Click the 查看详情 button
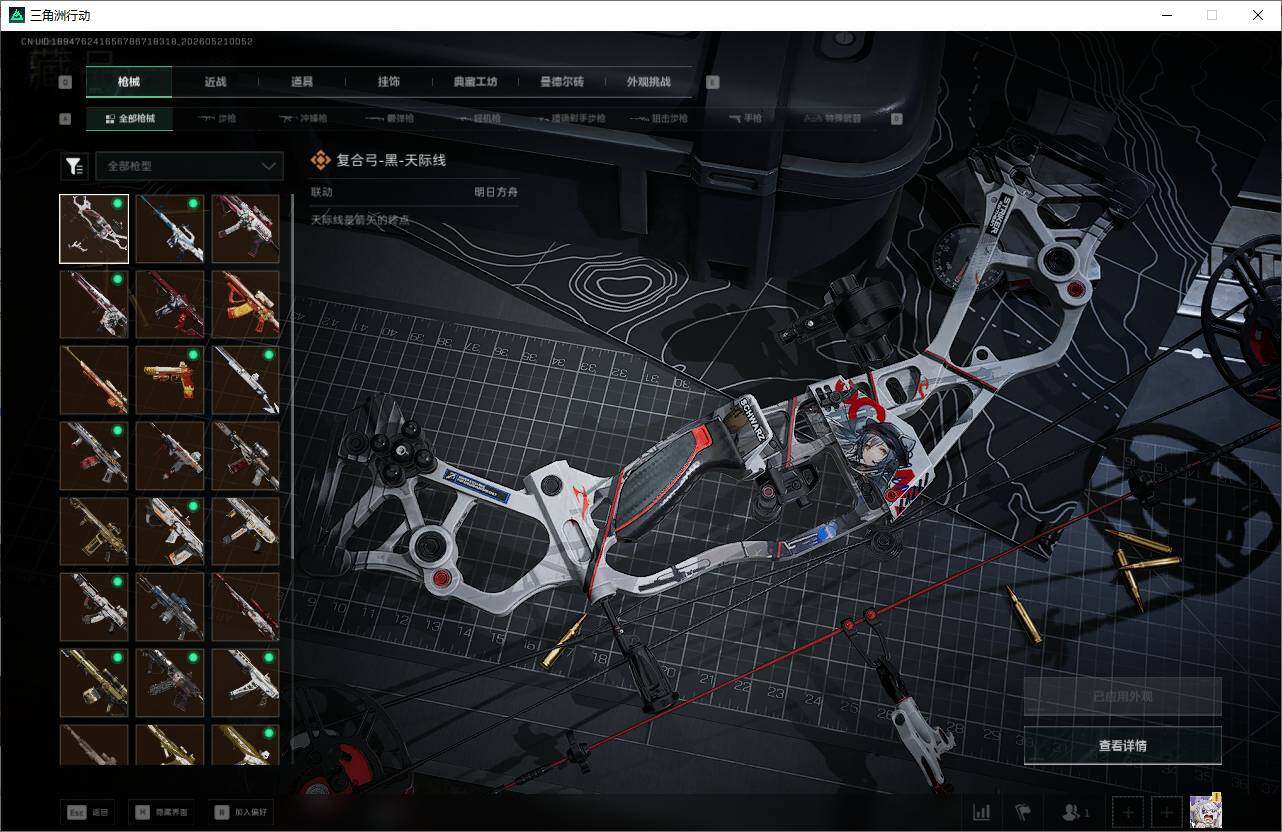The width and height of the screenshot is (1282, 832). tap(1123, 745)
